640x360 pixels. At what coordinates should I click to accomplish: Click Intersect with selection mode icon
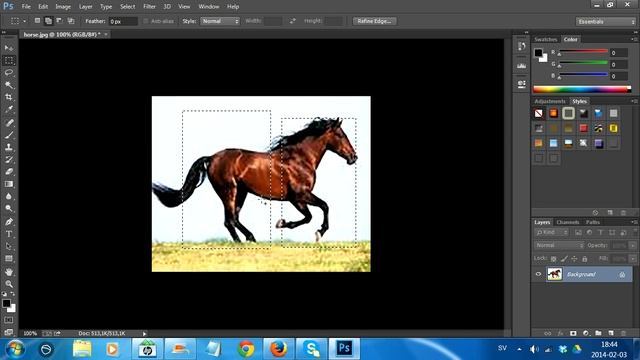(x=71, y=21)
